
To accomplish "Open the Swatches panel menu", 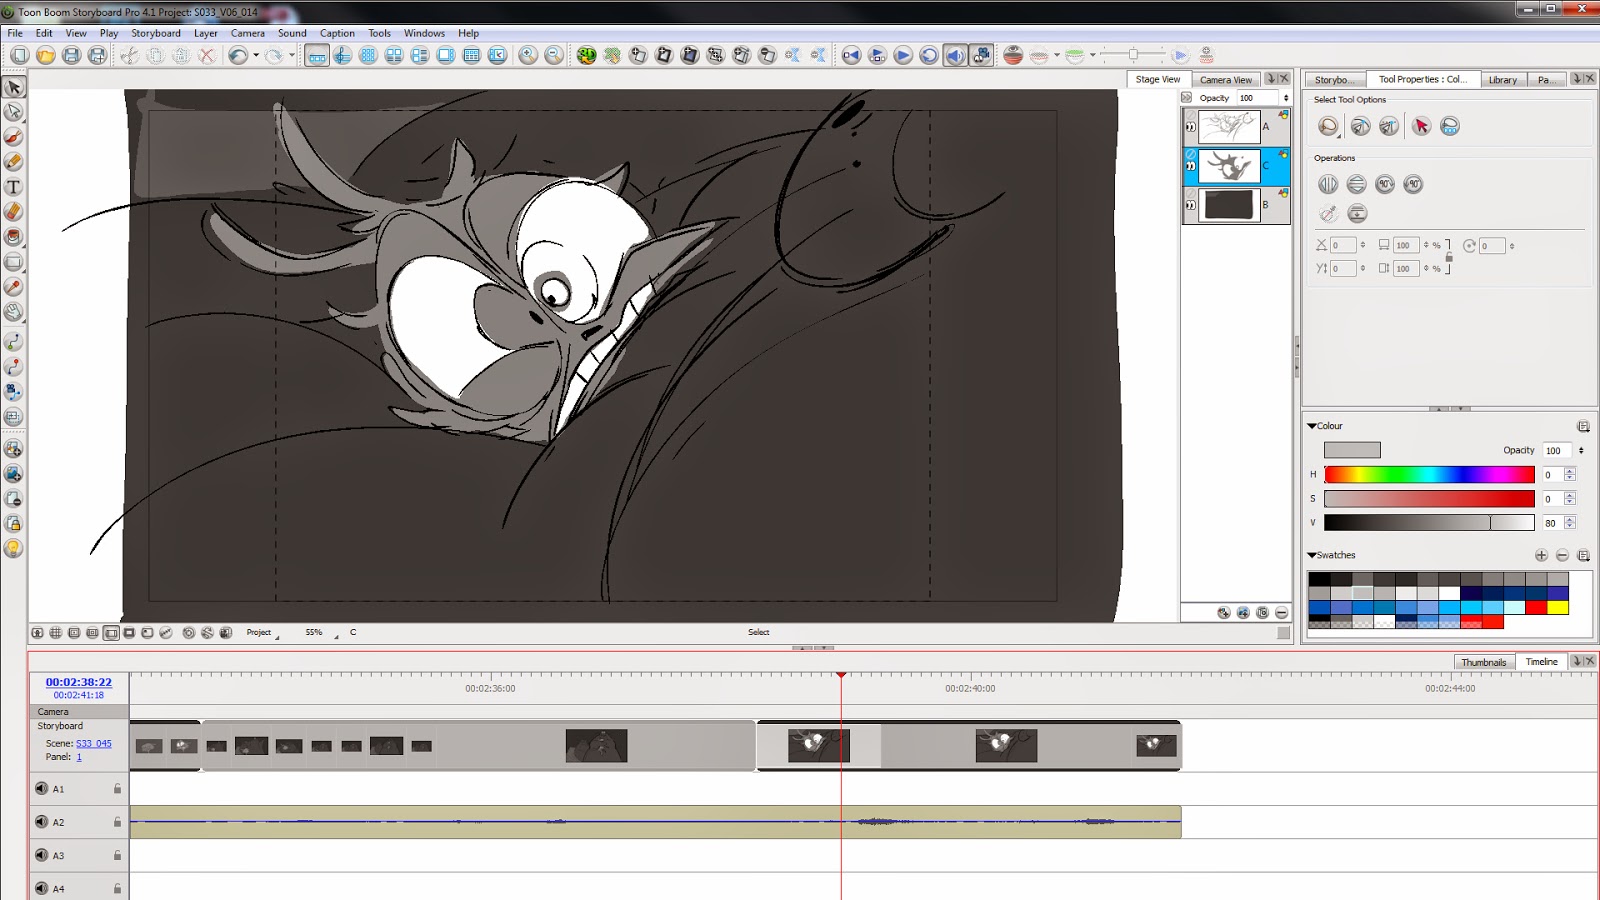I will [1583, 555].
